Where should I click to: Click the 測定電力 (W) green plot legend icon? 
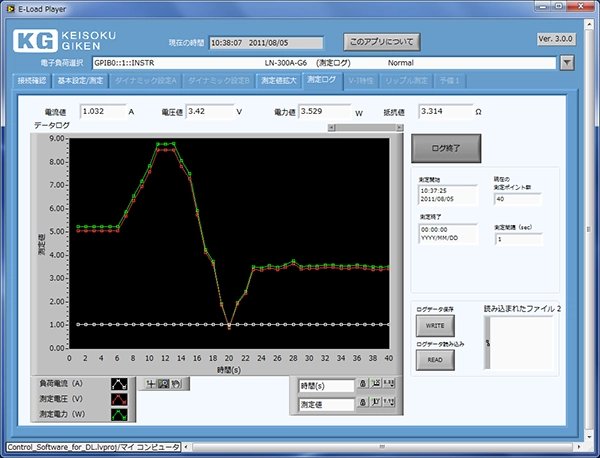pos(118,413)
